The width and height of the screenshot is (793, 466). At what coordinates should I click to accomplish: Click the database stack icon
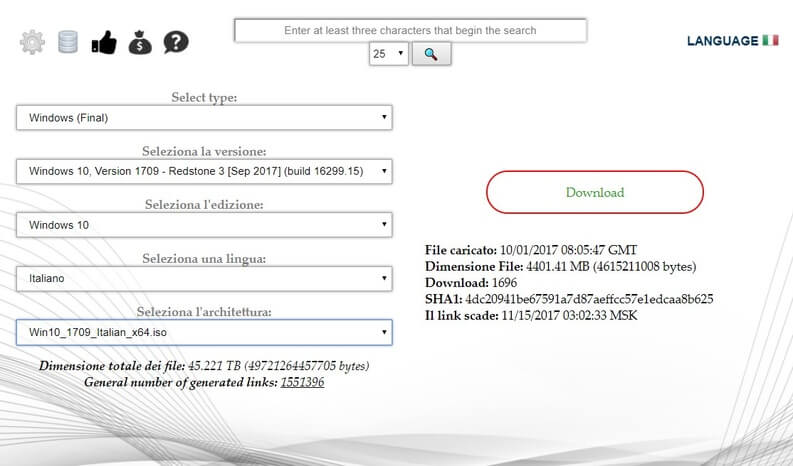[68, 42]
